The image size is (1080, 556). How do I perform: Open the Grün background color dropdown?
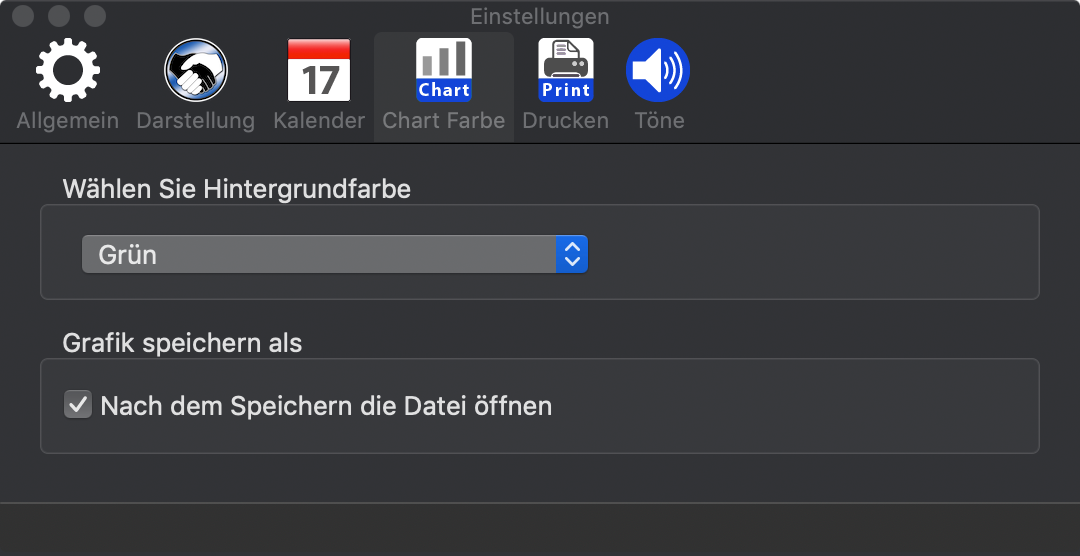335,254
